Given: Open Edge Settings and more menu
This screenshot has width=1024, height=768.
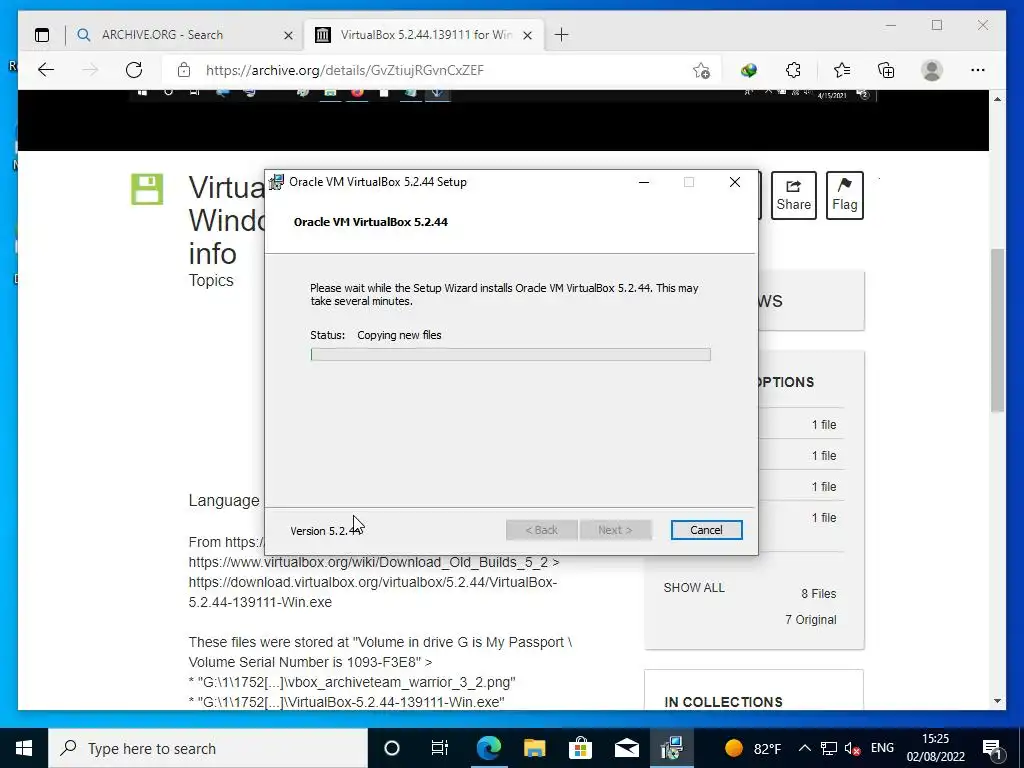Looking at the screenshot, I should 977,70.
